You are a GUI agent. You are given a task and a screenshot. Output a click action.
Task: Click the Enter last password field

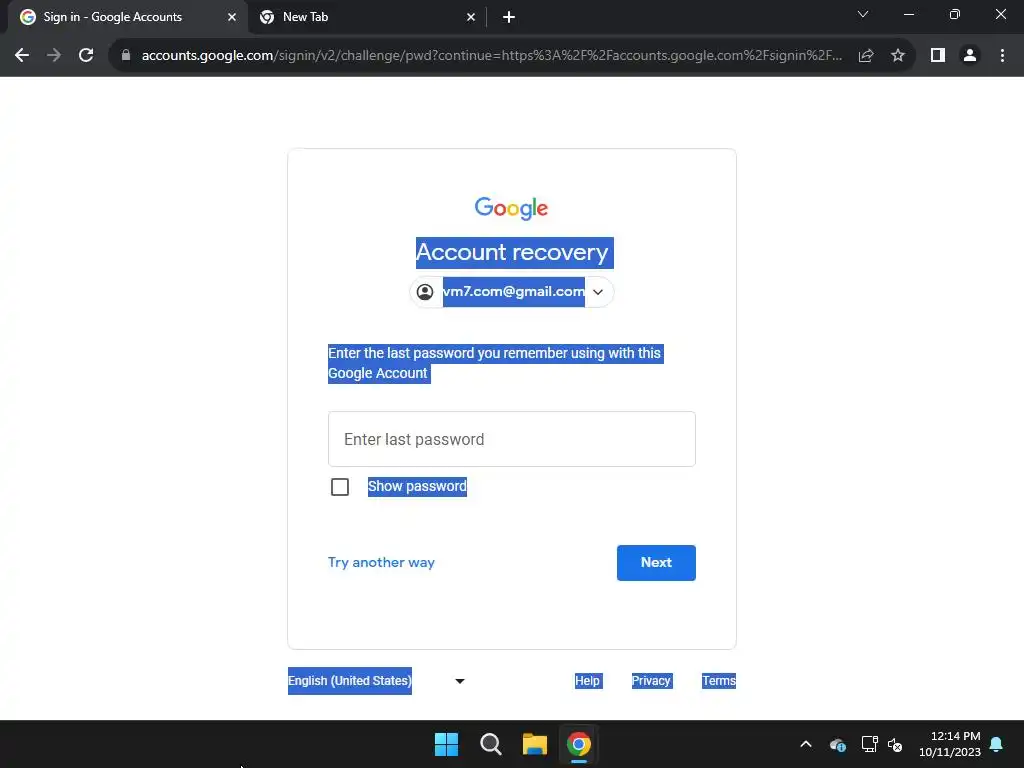click(x=511, y=439)
